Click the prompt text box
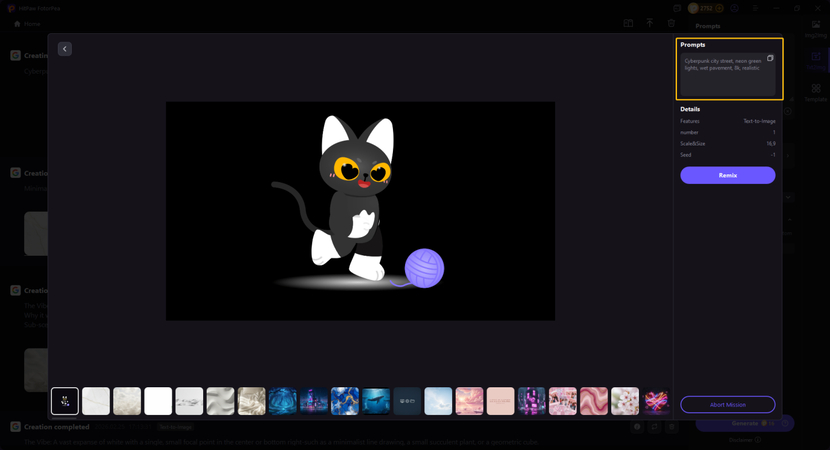The image size is (830, 450). (725, 76)
